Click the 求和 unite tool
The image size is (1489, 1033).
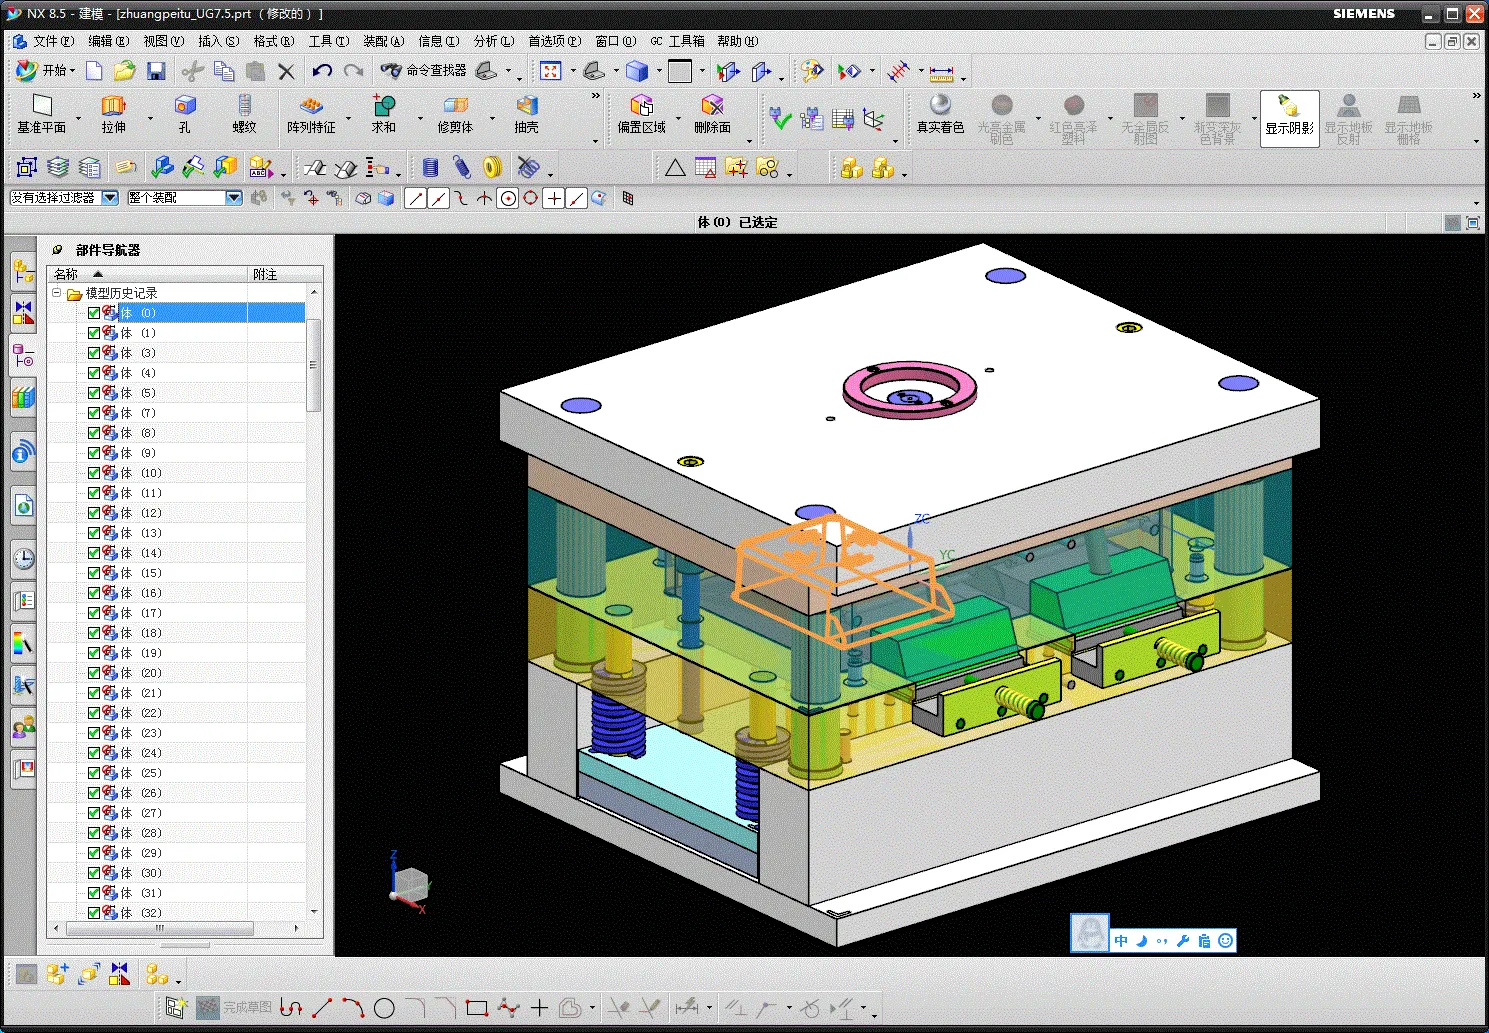pos(384,115)
